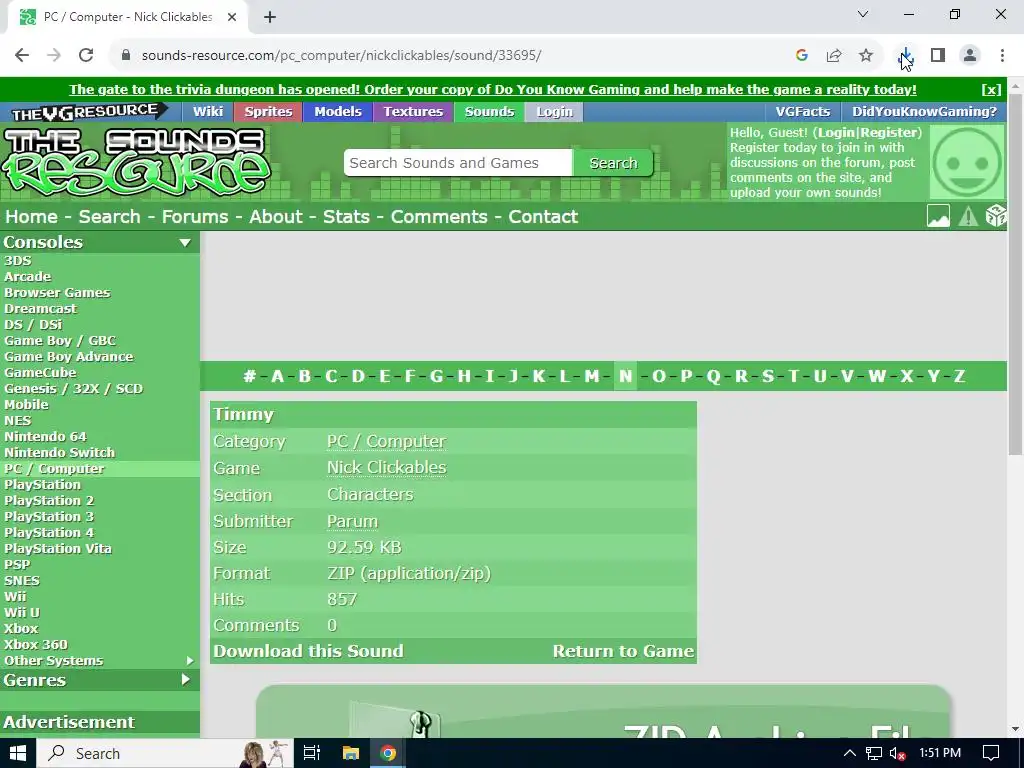The image size is (1024, 768).
Task: Click the tab search chevron
Action: coord(863,14)
